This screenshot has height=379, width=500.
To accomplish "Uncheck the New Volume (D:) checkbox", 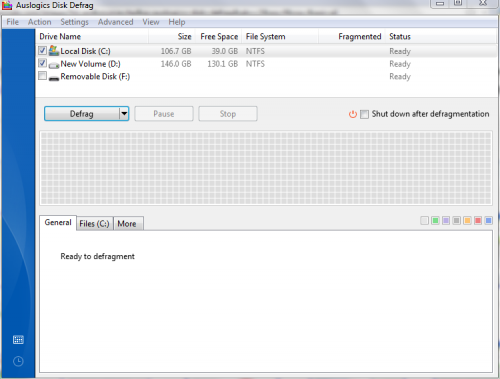I will 42,63.
